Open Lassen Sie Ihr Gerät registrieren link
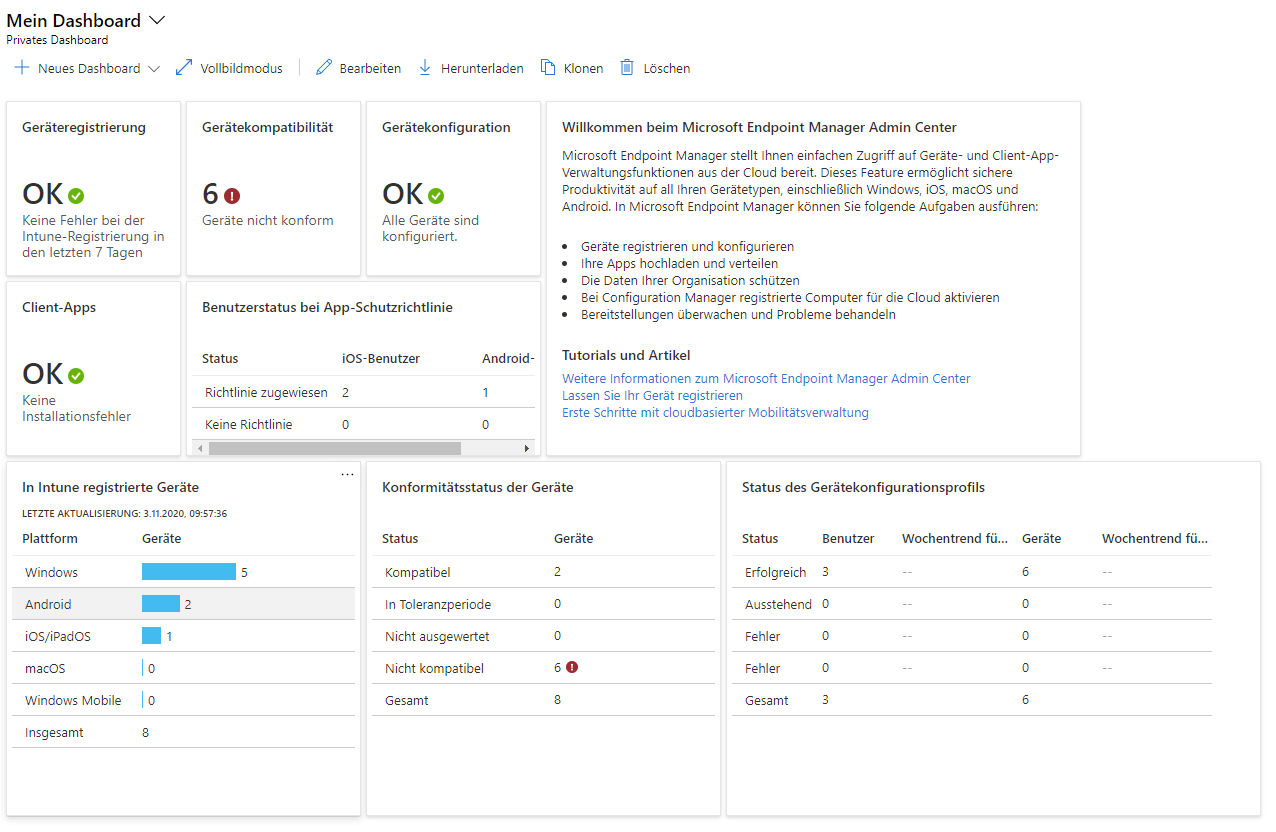1276x832 pixels. click(652, 395)
